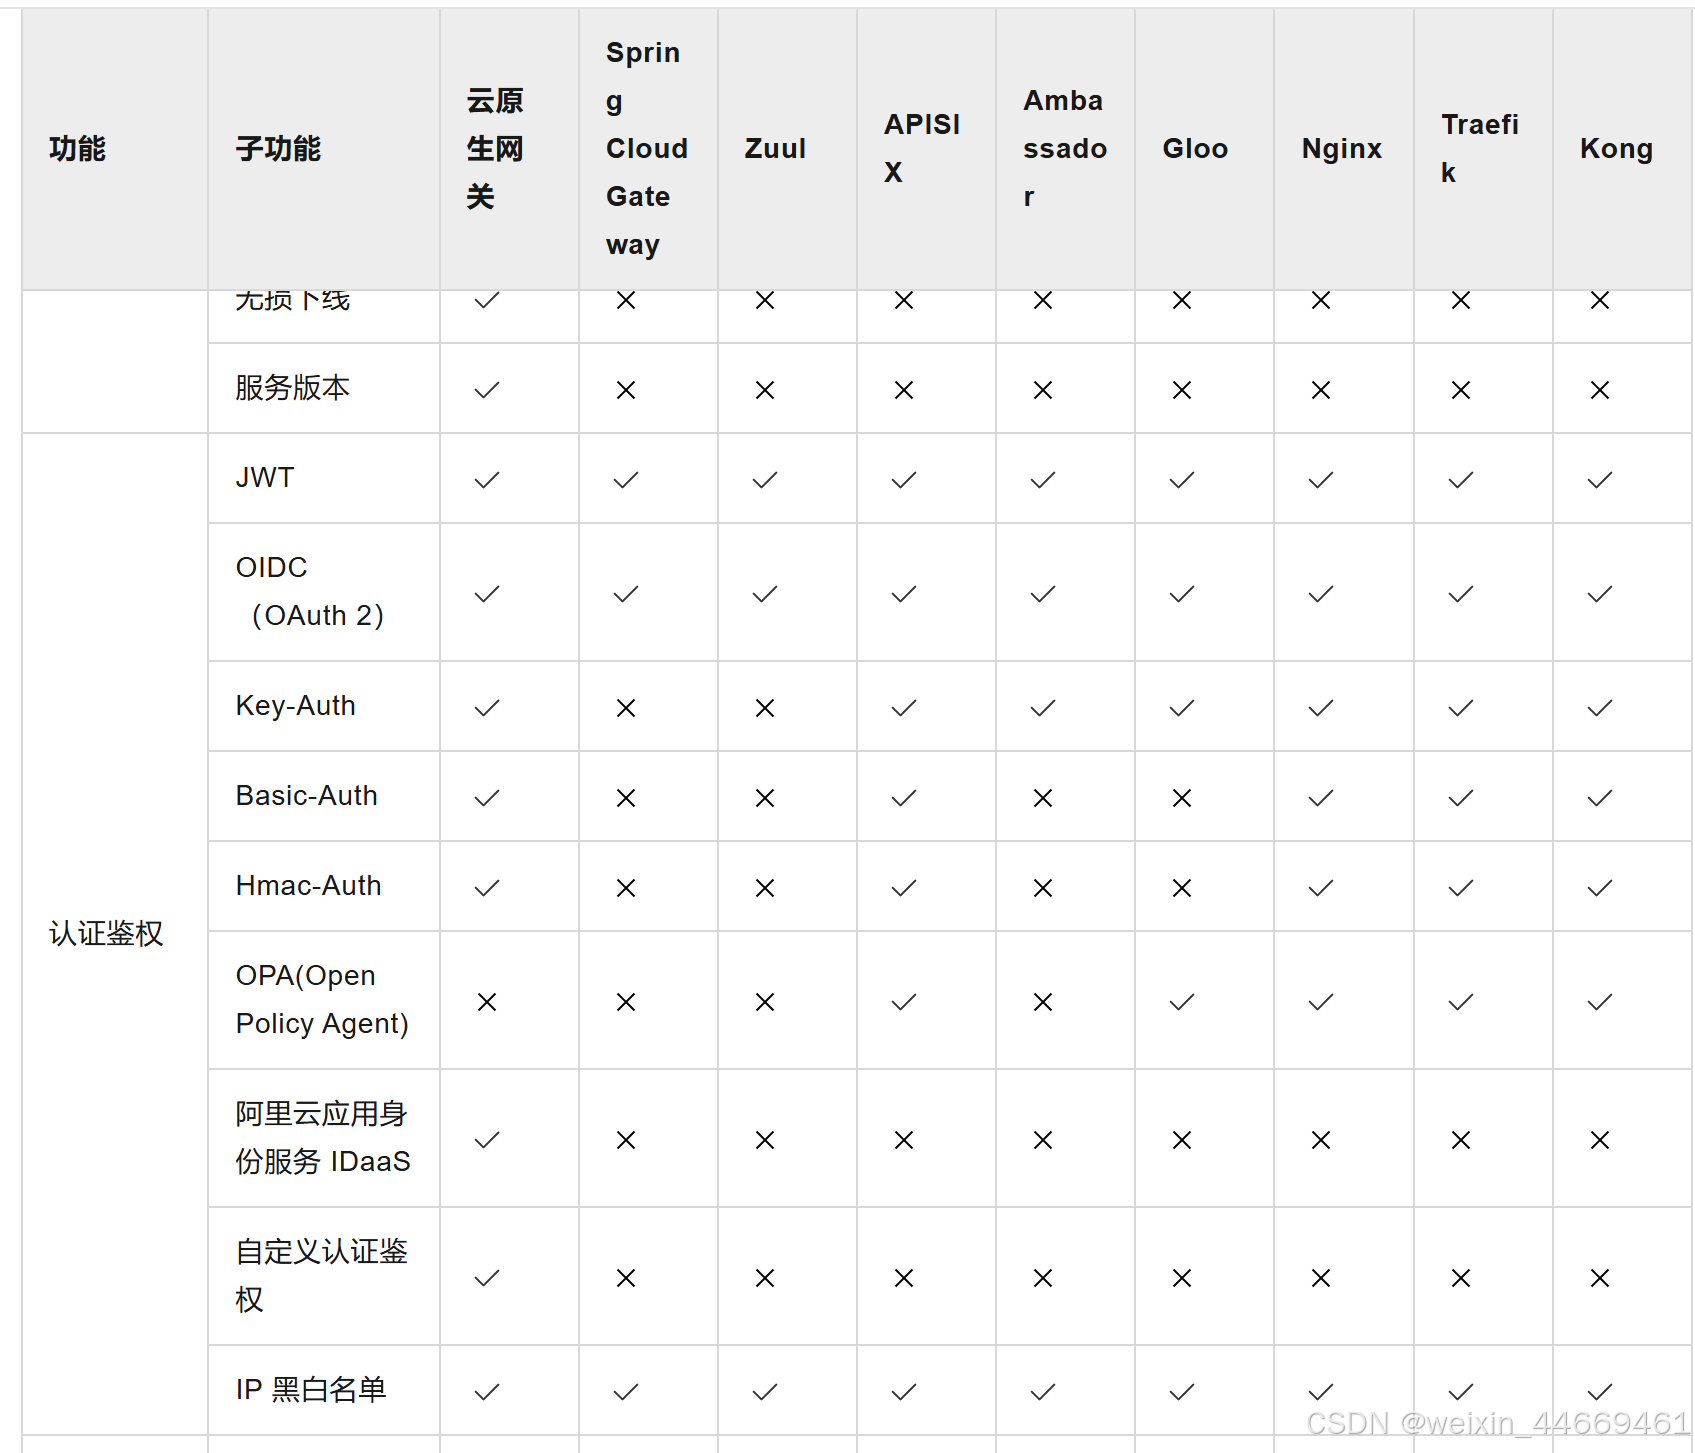This screenshot has width=1695, height=1453.
Task: Click the OPA cross under Ambassador
Action: [x=1043, y=1002]
